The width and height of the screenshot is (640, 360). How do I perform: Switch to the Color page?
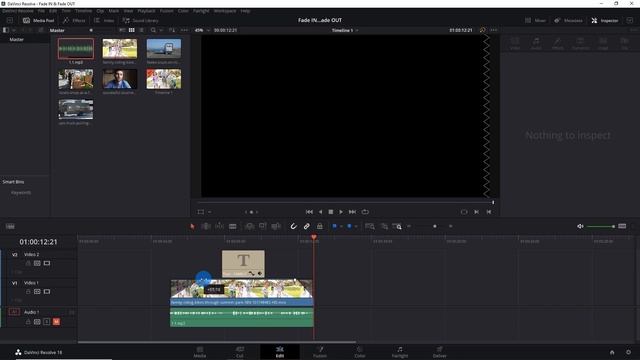coord(360,352)
